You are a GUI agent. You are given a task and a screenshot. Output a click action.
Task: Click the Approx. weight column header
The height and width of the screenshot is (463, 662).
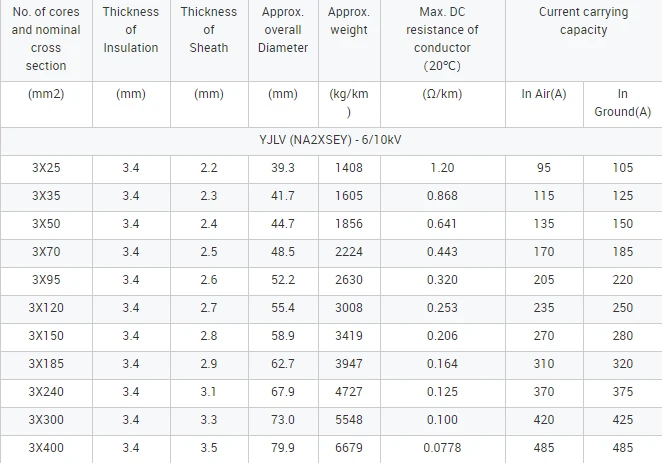click(349, 21)
